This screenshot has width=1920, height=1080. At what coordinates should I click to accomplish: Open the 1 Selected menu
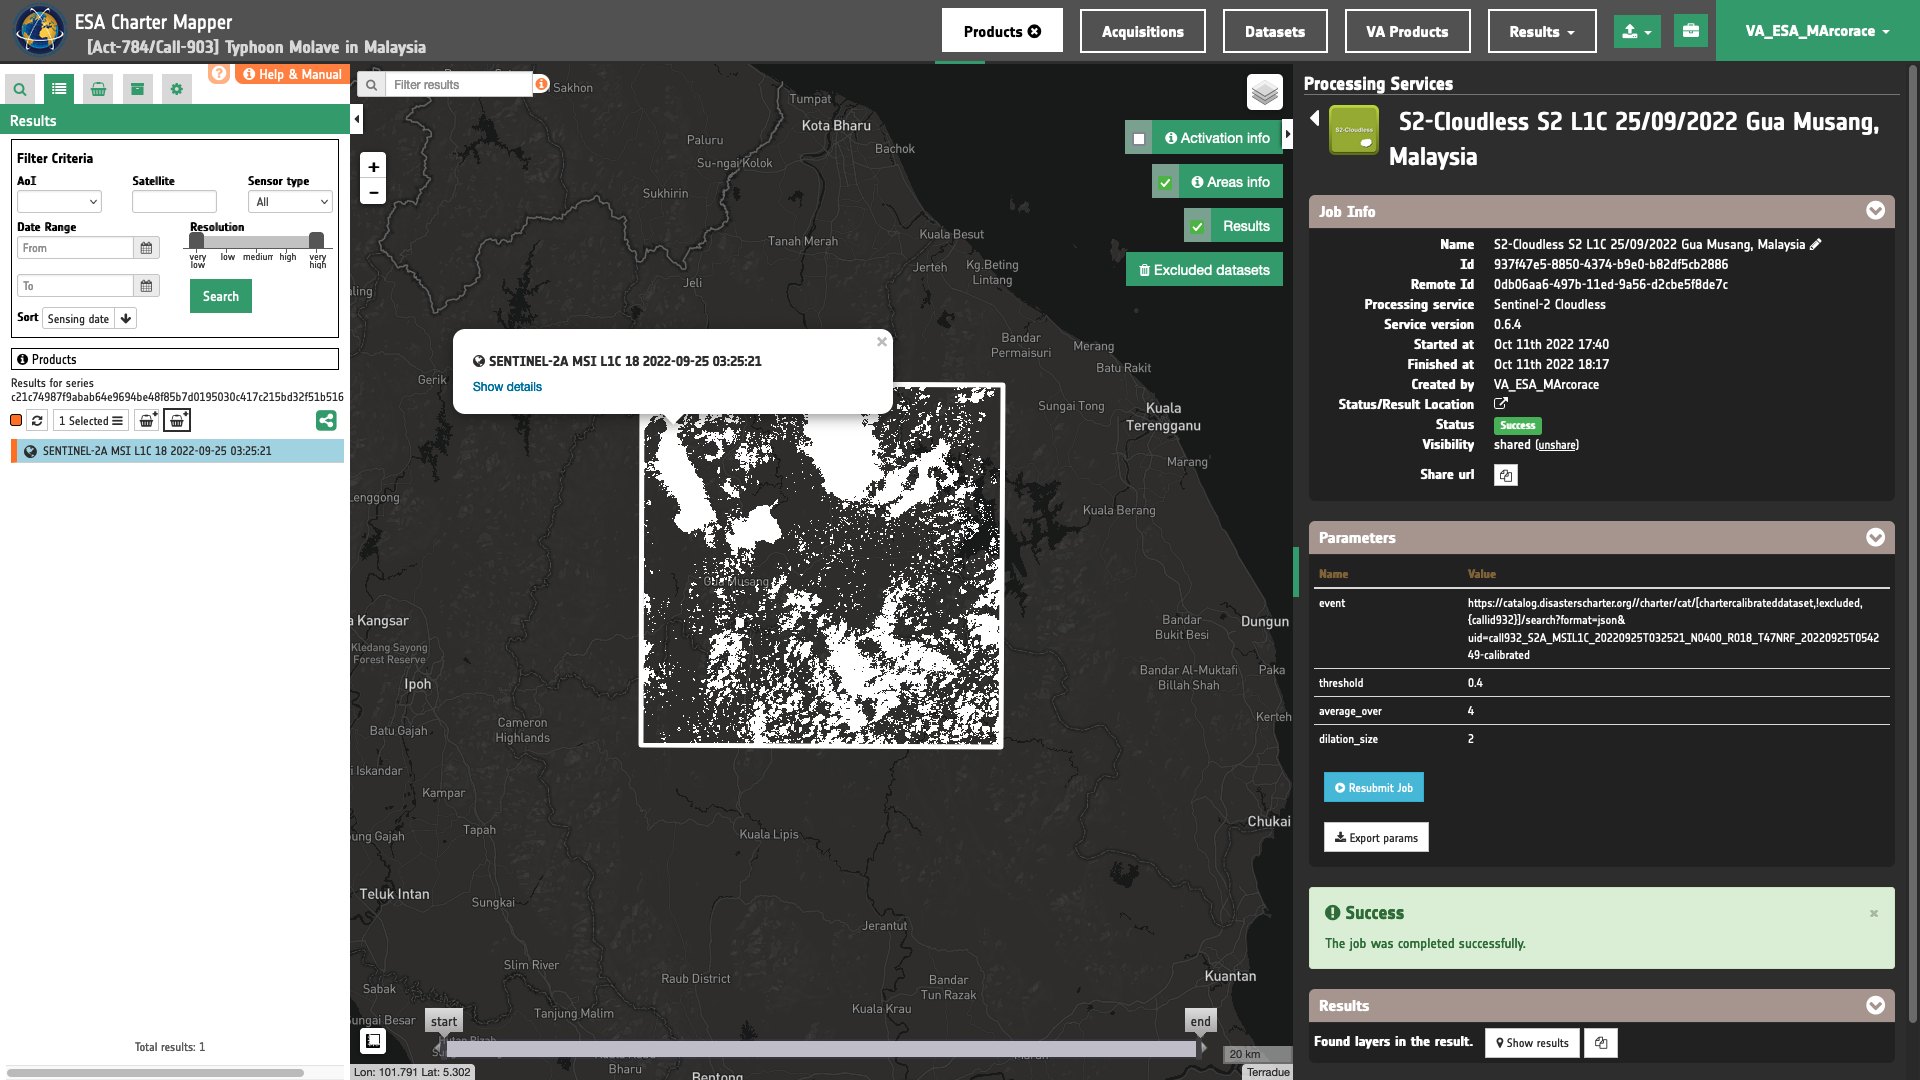tap(91, 421)
